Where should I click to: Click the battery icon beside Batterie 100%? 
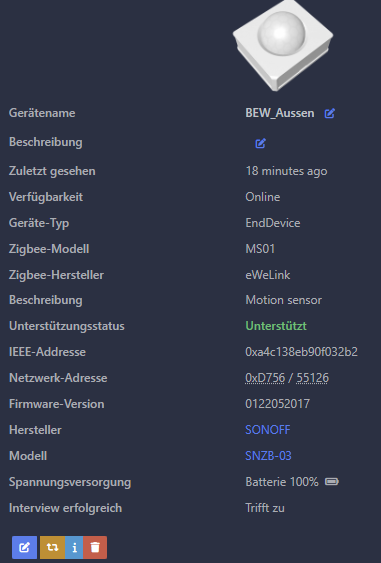[x=331, y=481]
